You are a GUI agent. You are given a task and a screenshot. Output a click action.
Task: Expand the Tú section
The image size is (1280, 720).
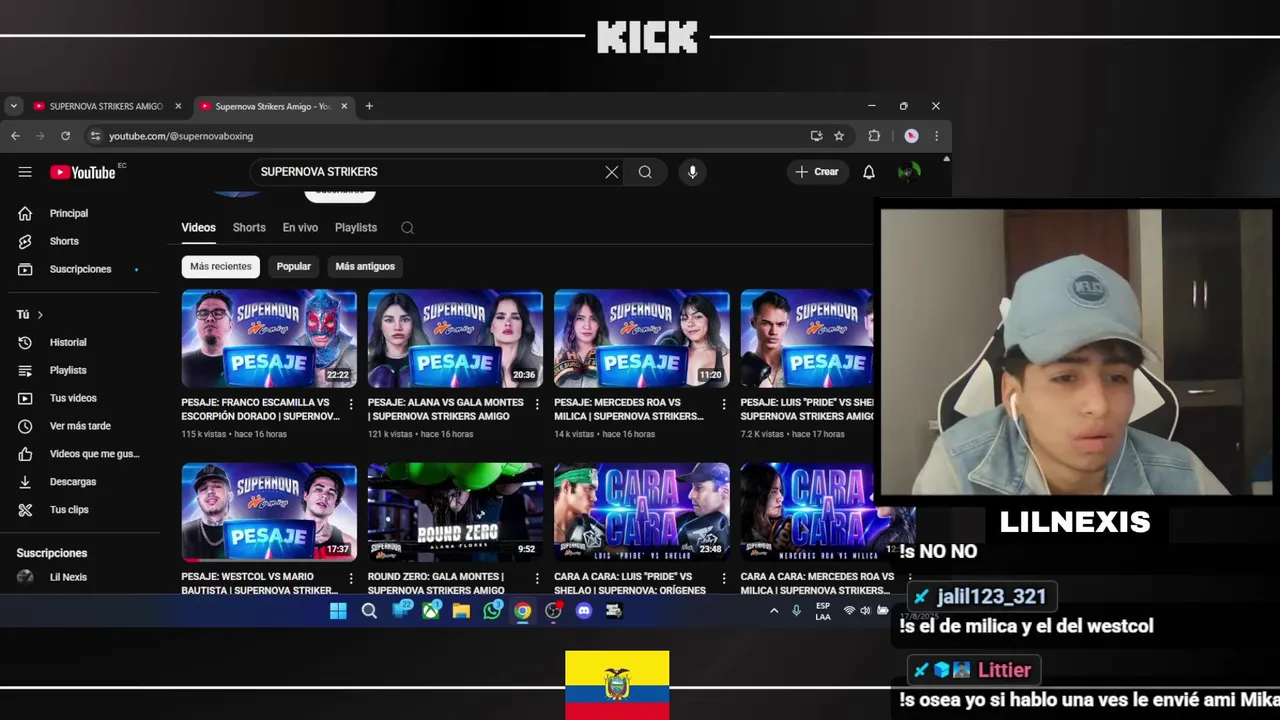point(30,315)
